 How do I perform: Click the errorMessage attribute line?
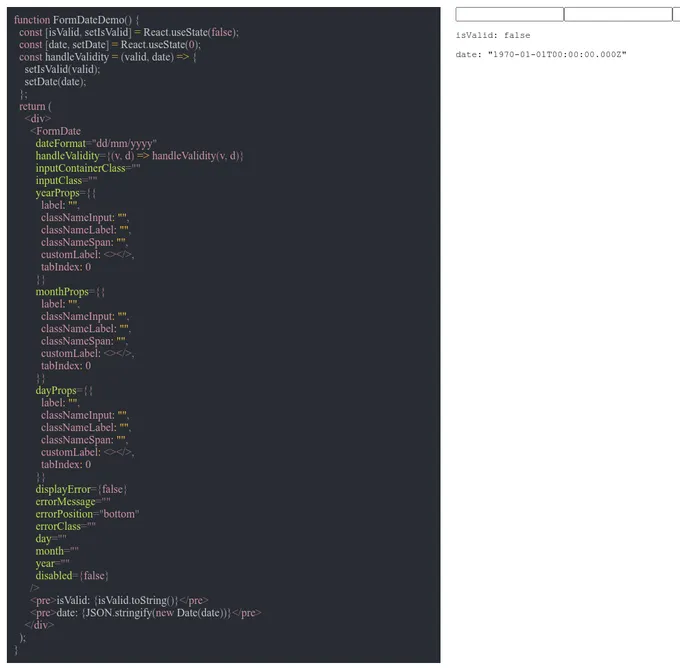coord(73,502)
